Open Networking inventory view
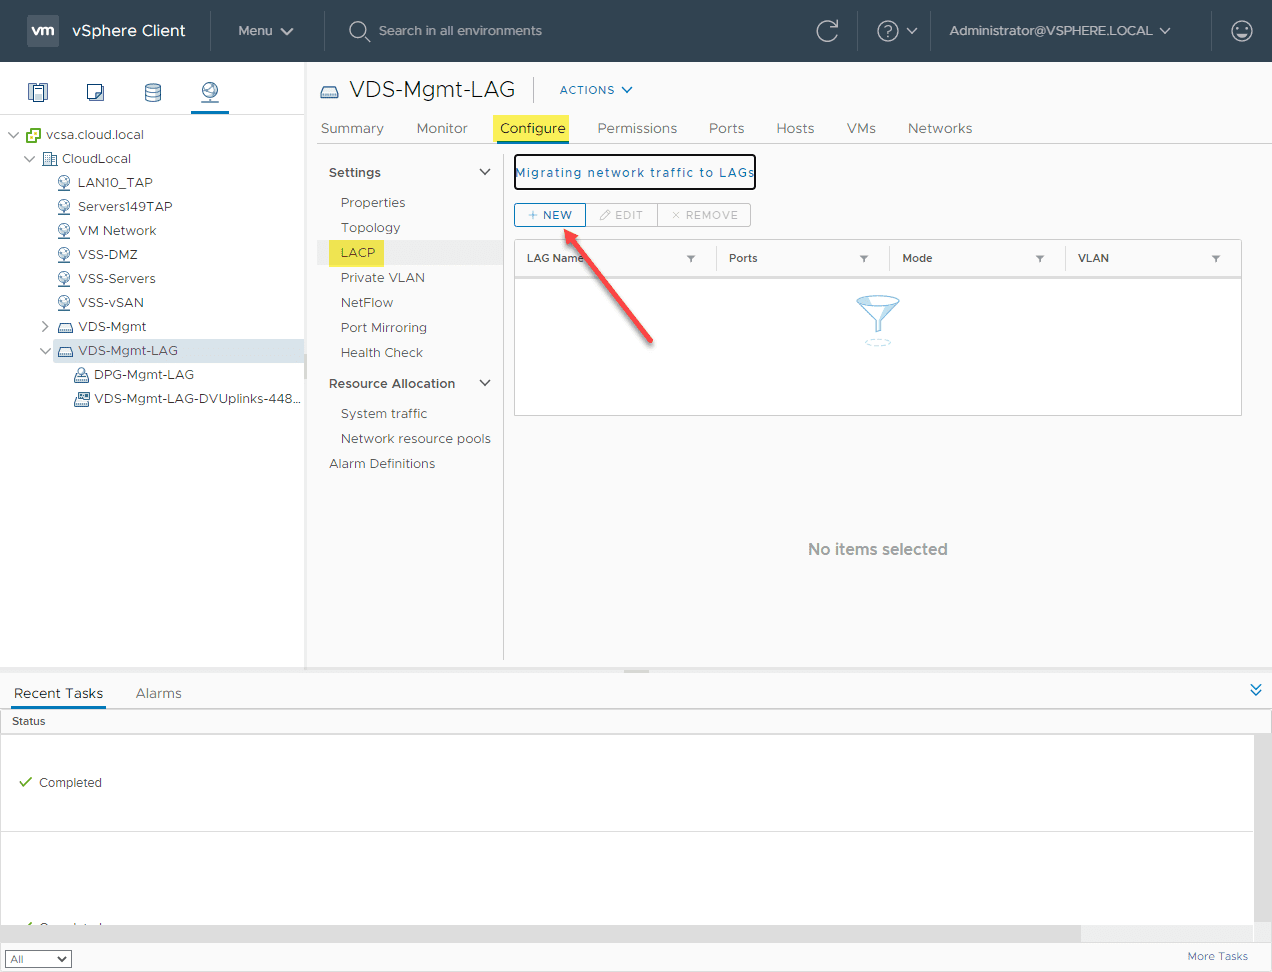 pyautogui.click(x=210, y=92)
